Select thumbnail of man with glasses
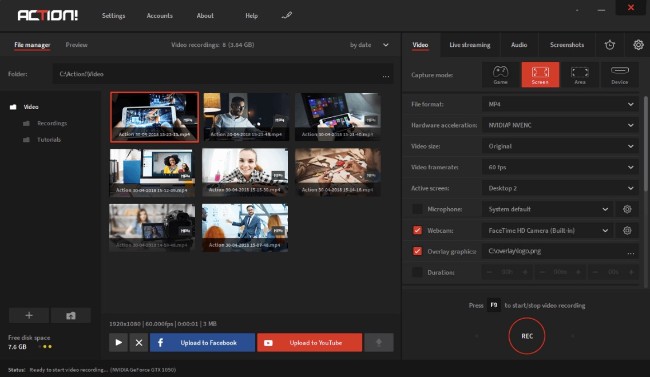This screenshot has height=377, width=650. (246, 117)
